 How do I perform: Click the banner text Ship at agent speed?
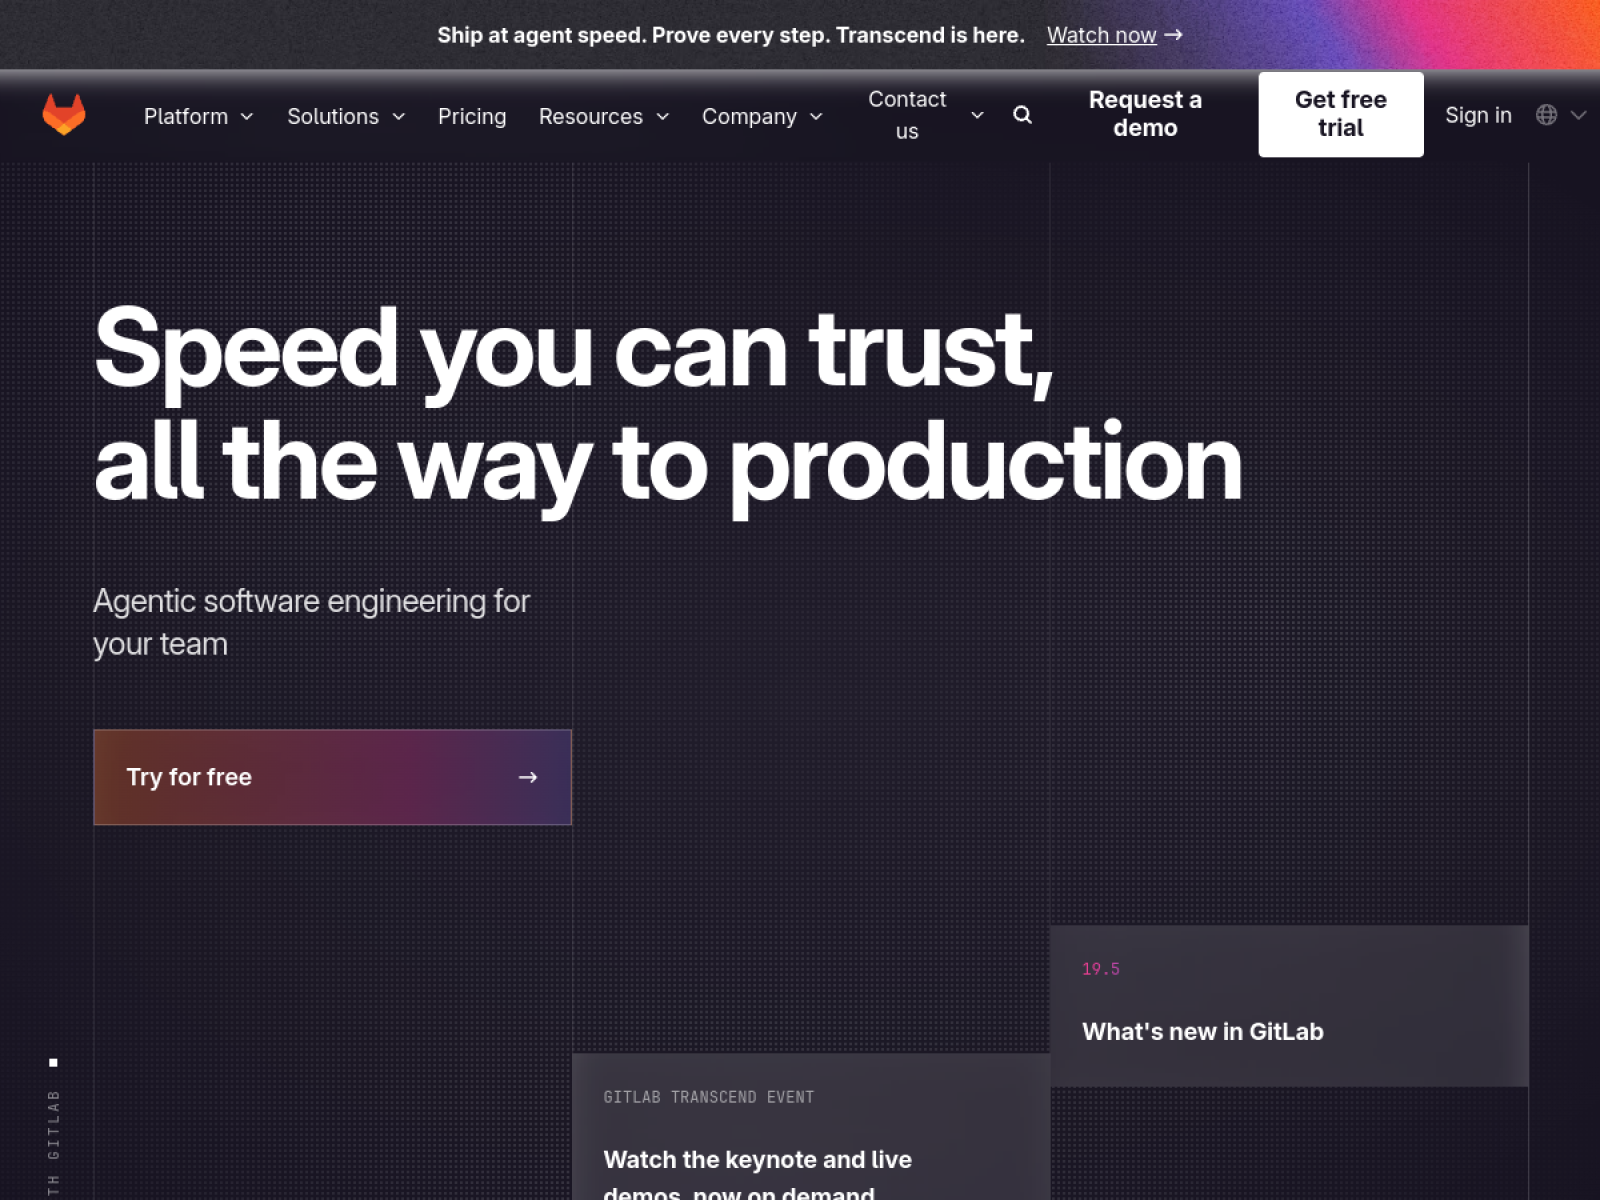[x=731, y=35]
